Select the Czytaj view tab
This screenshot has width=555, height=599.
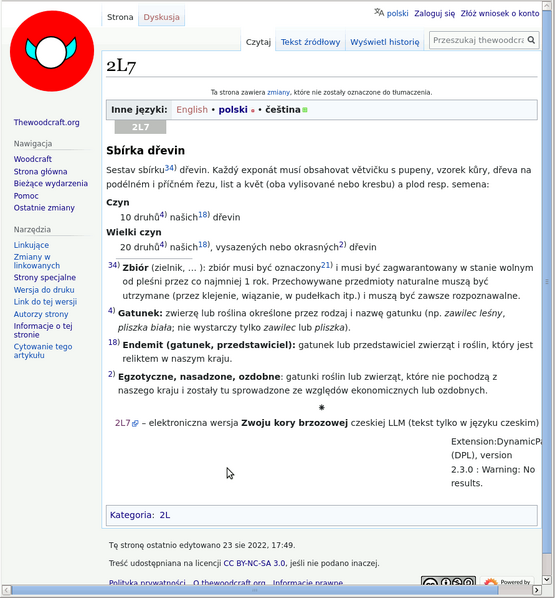click(x=258, y=42)
